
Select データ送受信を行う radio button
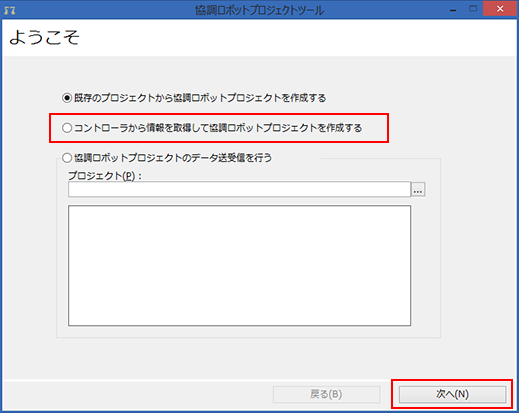click(x=67, y=158)
